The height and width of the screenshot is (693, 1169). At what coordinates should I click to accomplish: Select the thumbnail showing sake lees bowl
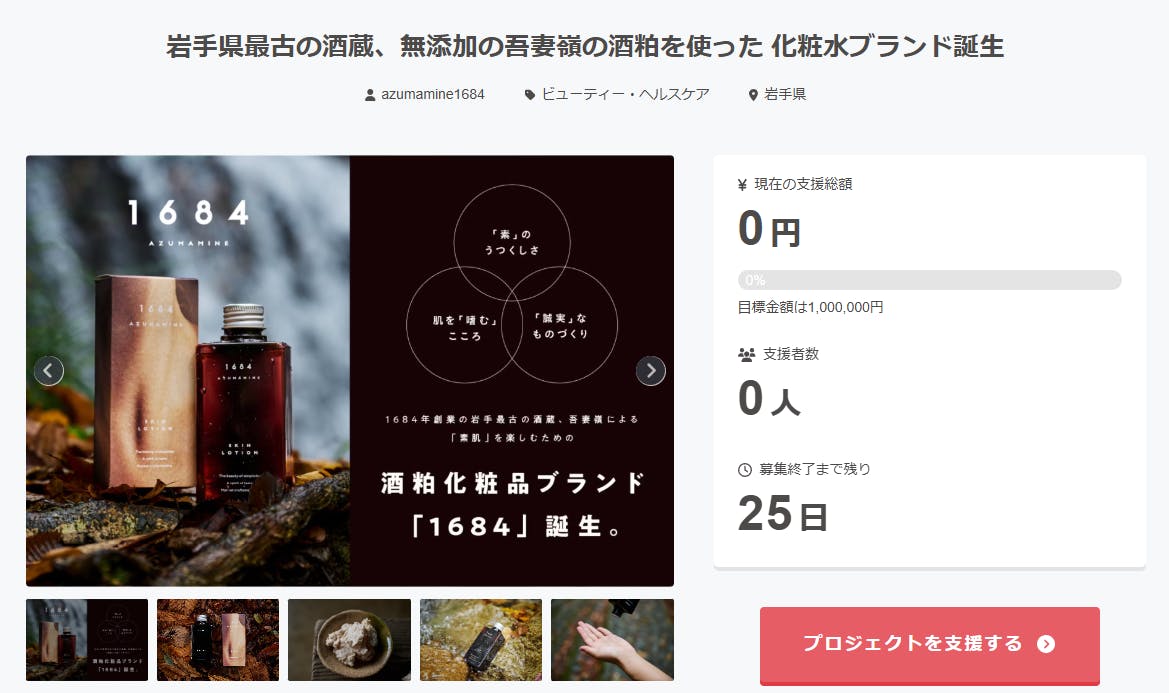pos(350,640)
